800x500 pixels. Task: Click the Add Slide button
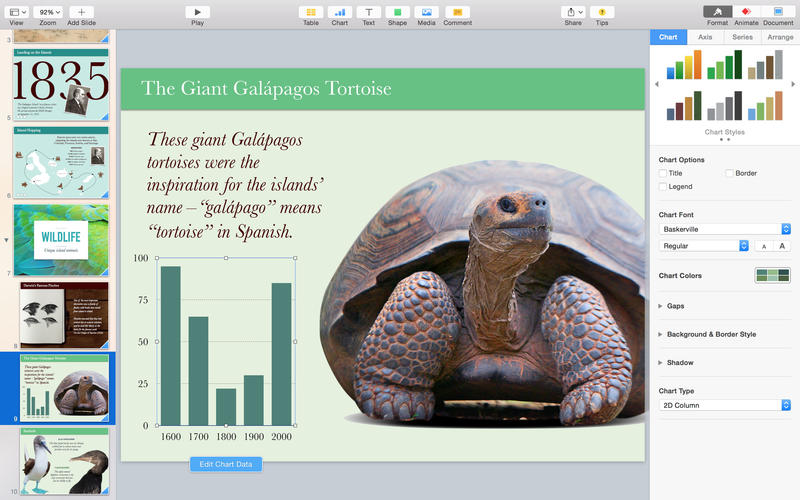tap(81, 12)
